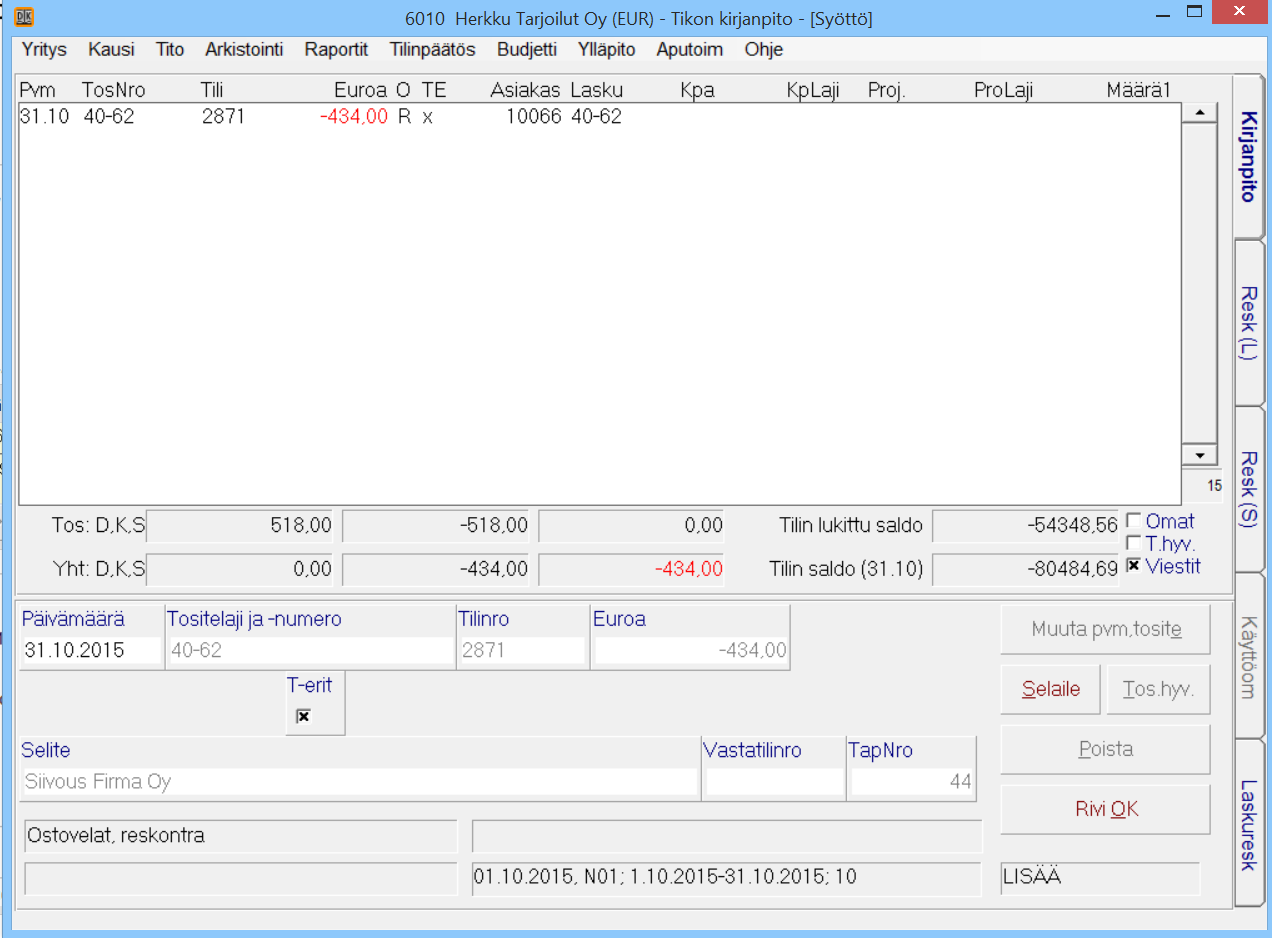Open the Tito menu
The width and height of the screenshot is (1272, 938).
pos(170,49)
